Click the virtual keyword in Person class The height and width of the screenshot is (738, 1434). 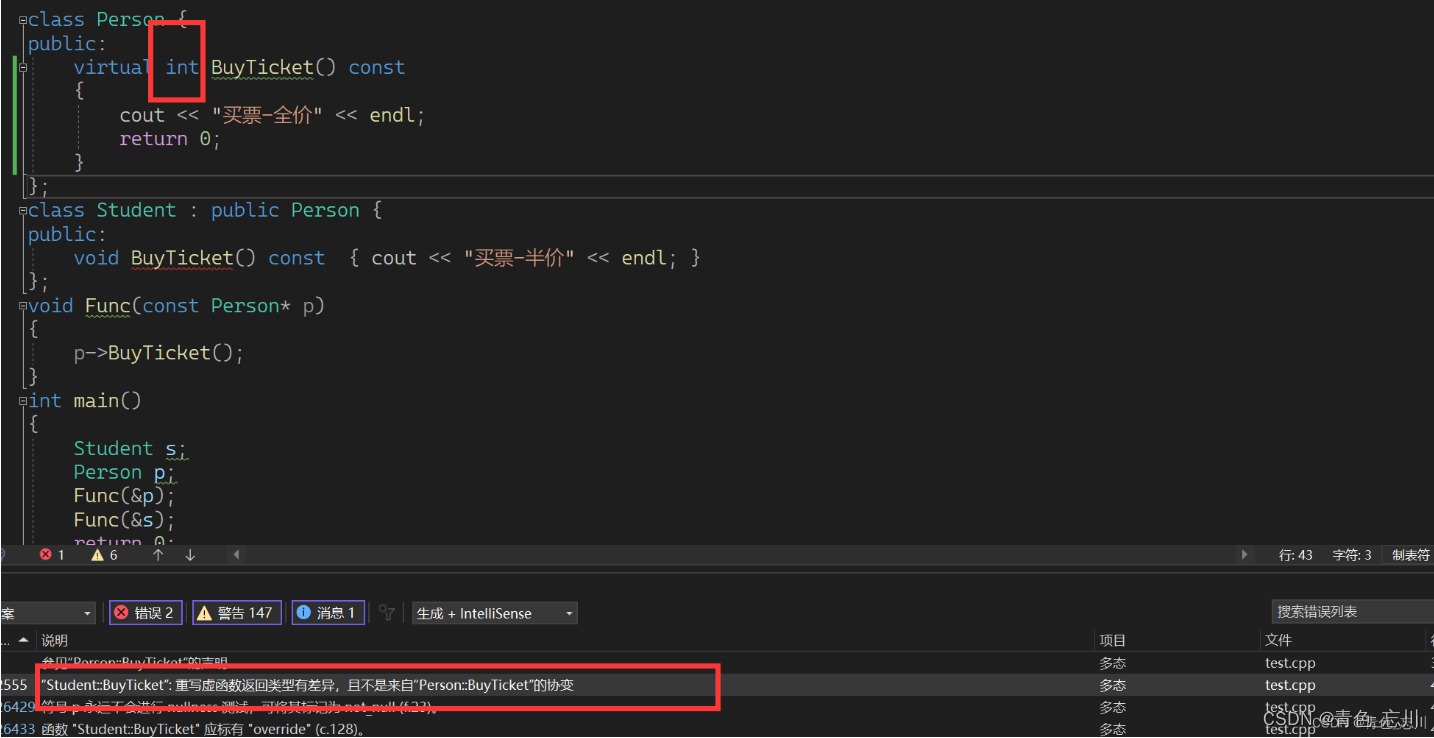point(113,67)
